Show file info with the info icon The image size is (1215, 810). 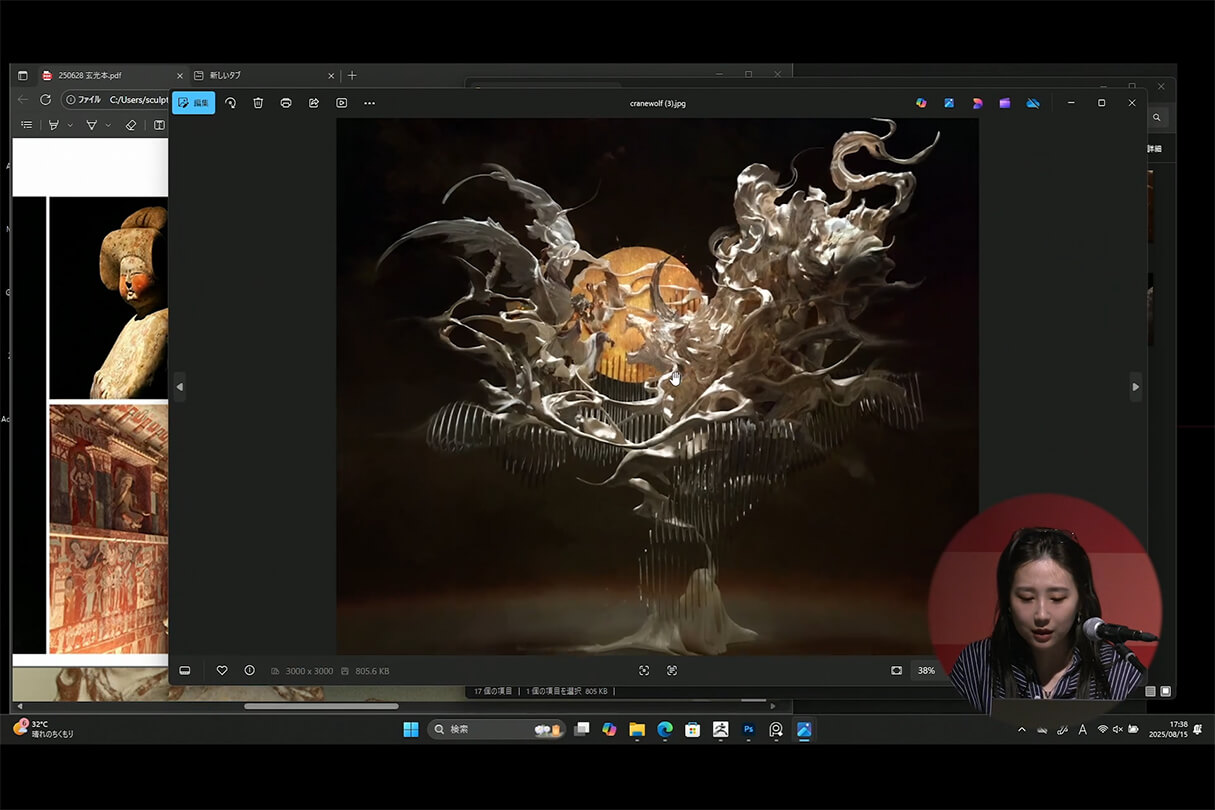click(x=250, y=670)
